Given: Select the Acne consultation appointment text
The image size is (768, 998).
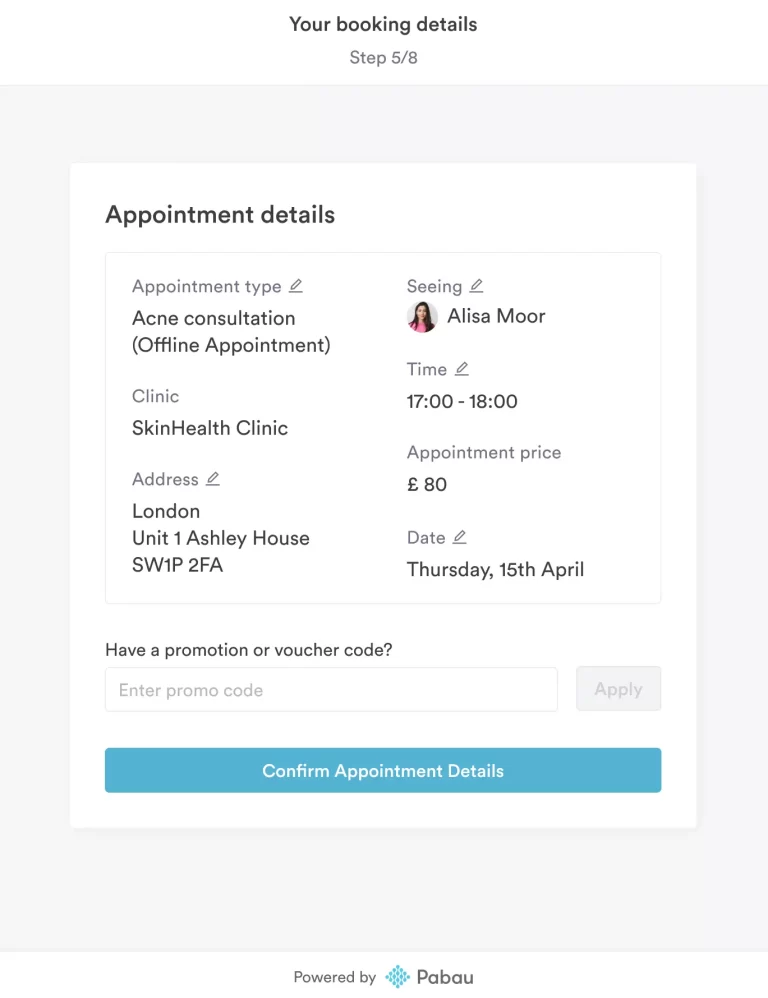Looking at the screenshot, I should pos(214,318).
